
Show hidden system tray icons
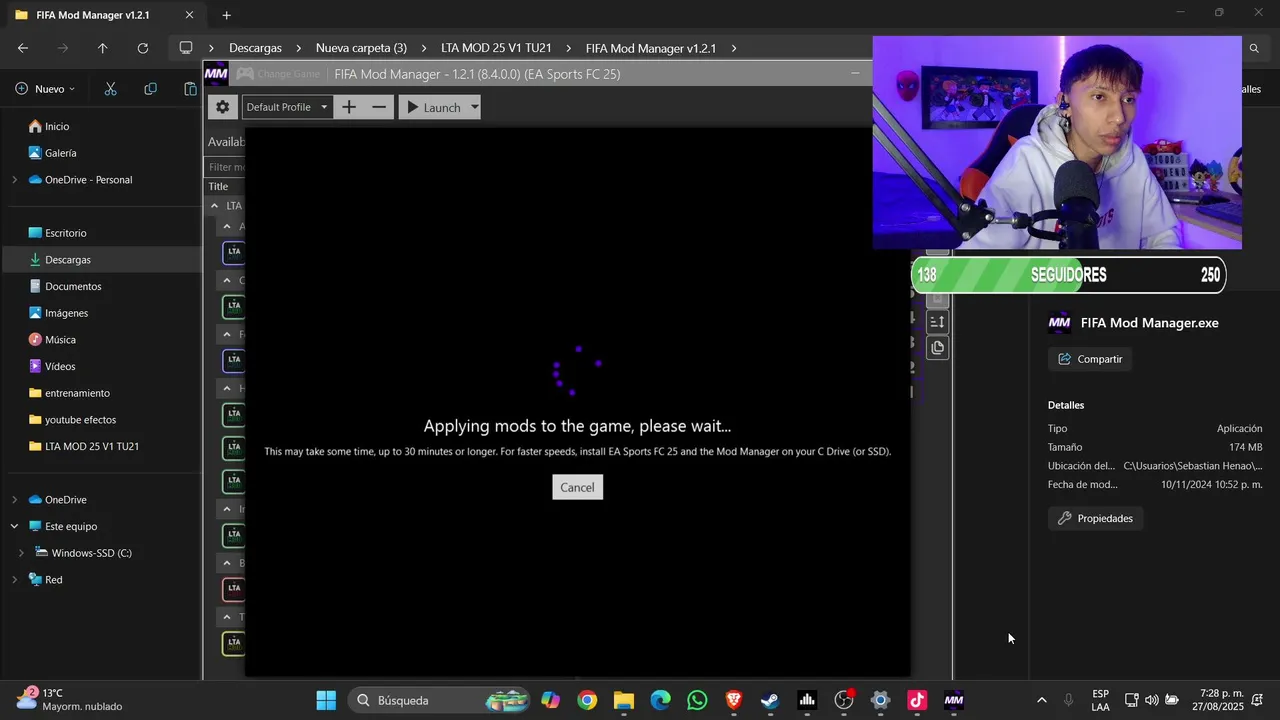[1041, 700]
